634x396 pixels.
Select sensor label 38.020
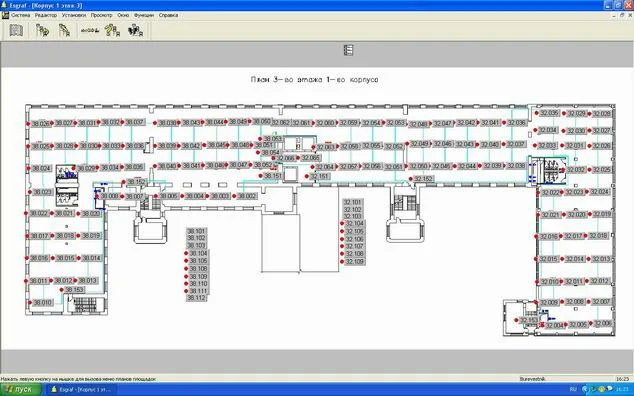coord(91,213)
